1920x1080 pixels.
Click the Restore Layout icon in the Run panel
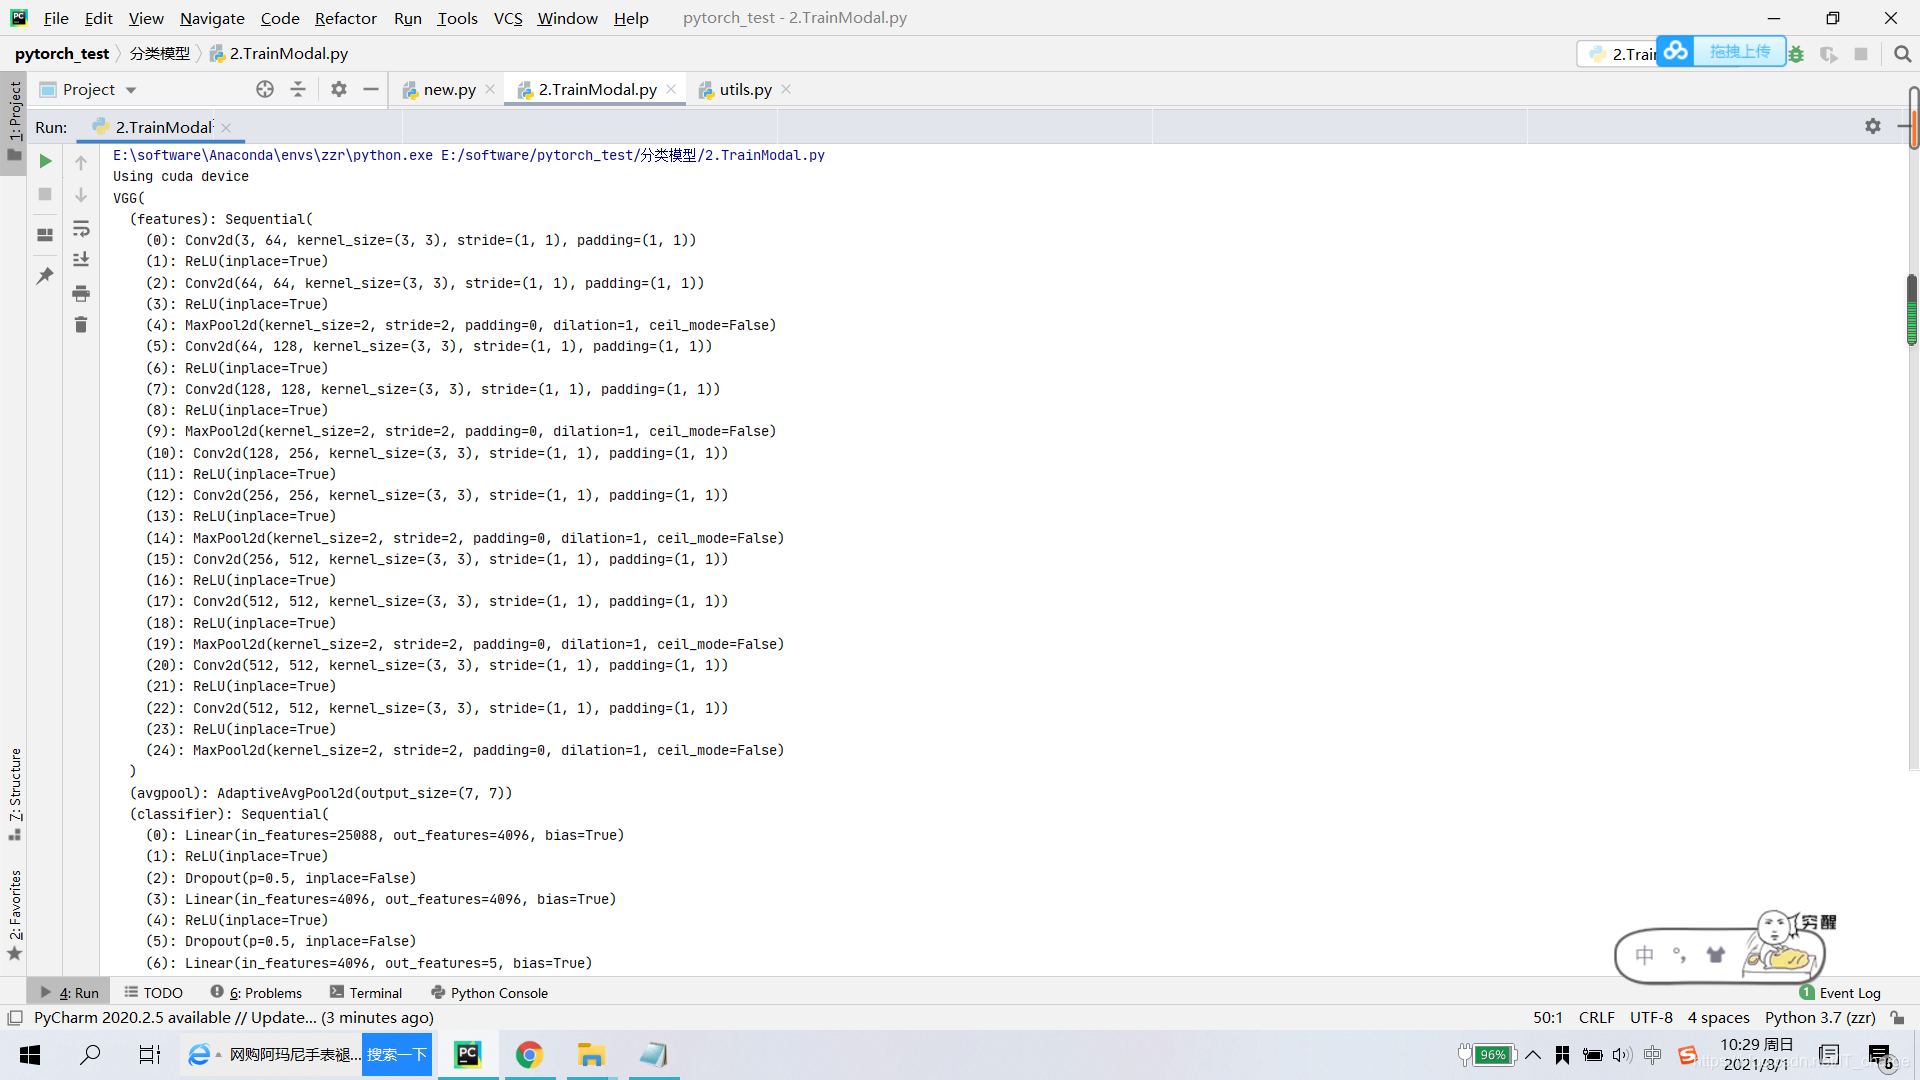click(x=45, y=235)
